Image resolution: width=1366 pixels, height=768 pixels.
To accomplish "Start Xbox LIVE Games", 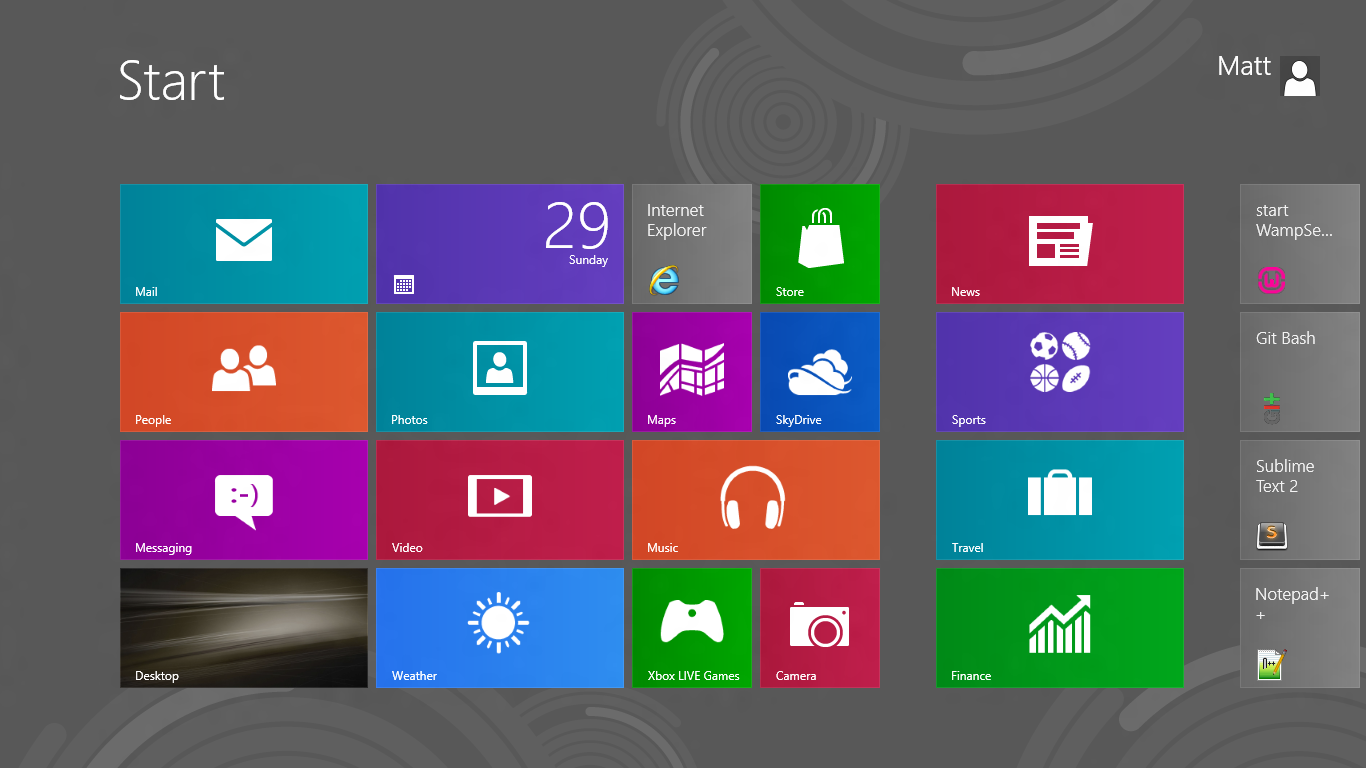I will click(x=691, y=627).
